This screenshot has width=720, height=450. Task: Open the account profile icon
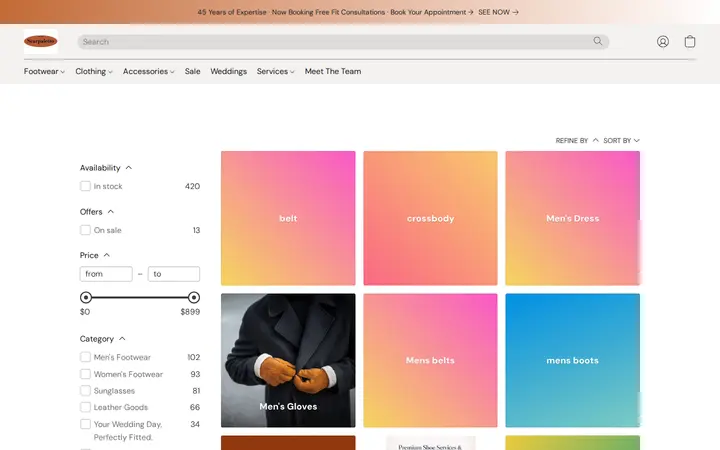click(663, 42)
